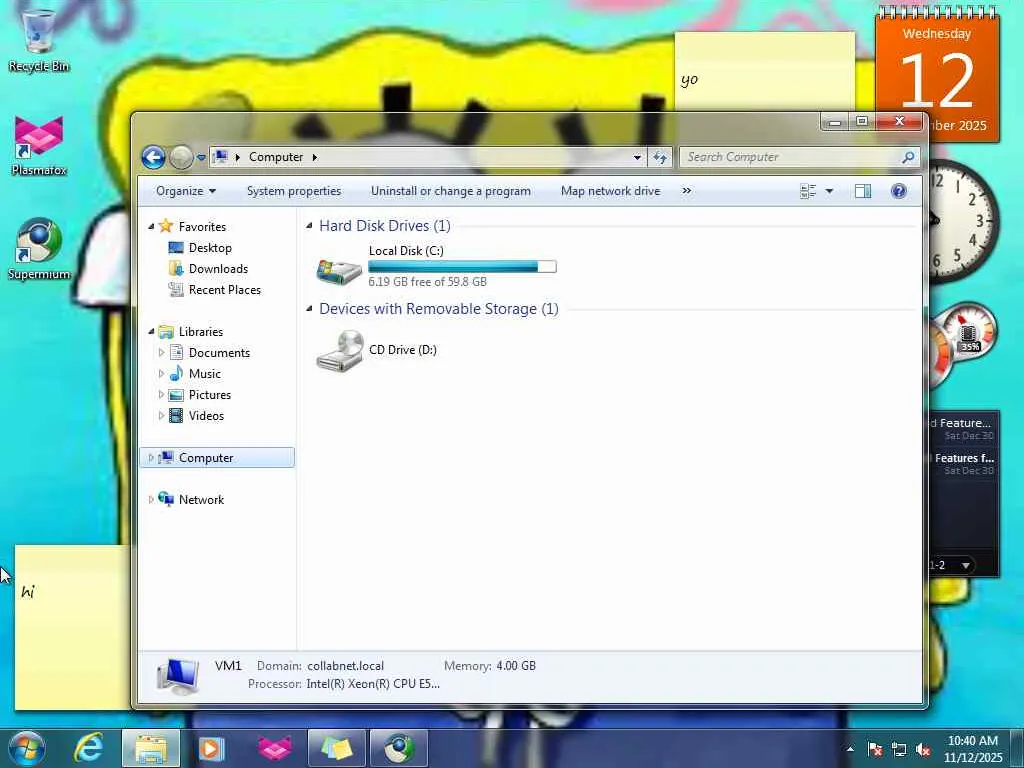
Task: Open the Organize menu
Action: click(x=186, y=191)
